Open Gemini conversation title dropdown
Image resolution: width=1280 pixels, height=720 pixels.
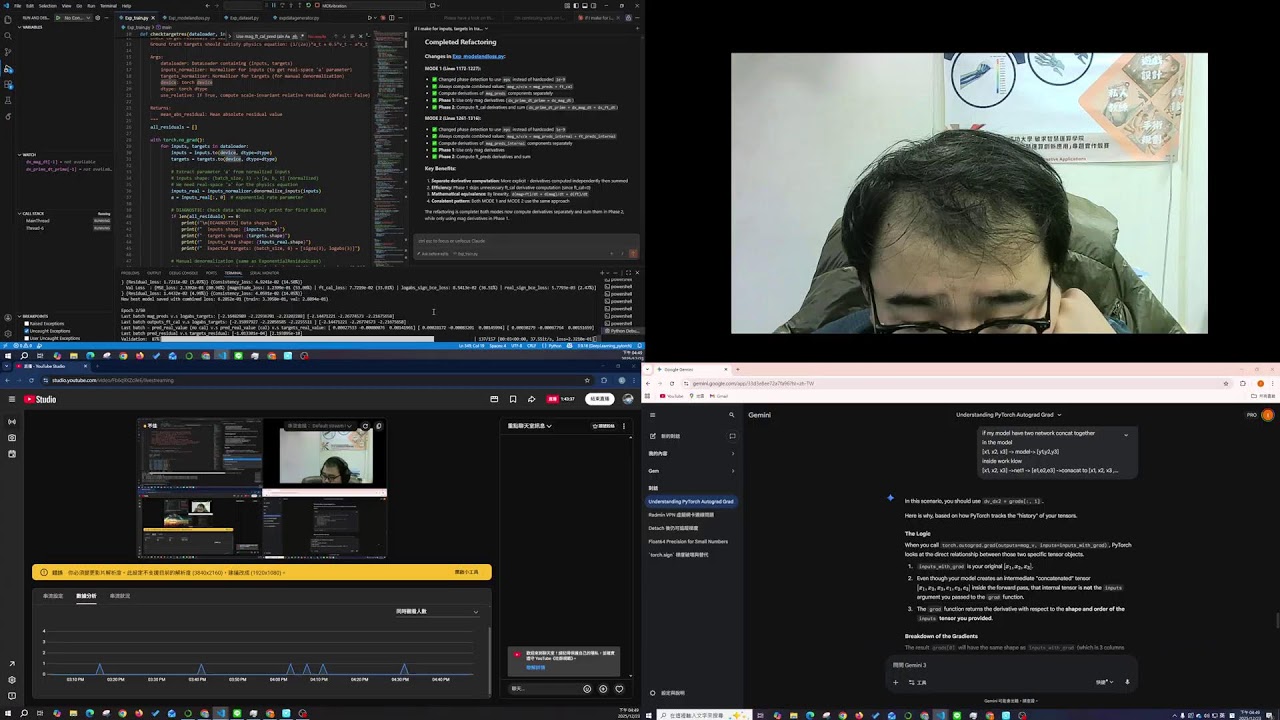pos(1008,415)
